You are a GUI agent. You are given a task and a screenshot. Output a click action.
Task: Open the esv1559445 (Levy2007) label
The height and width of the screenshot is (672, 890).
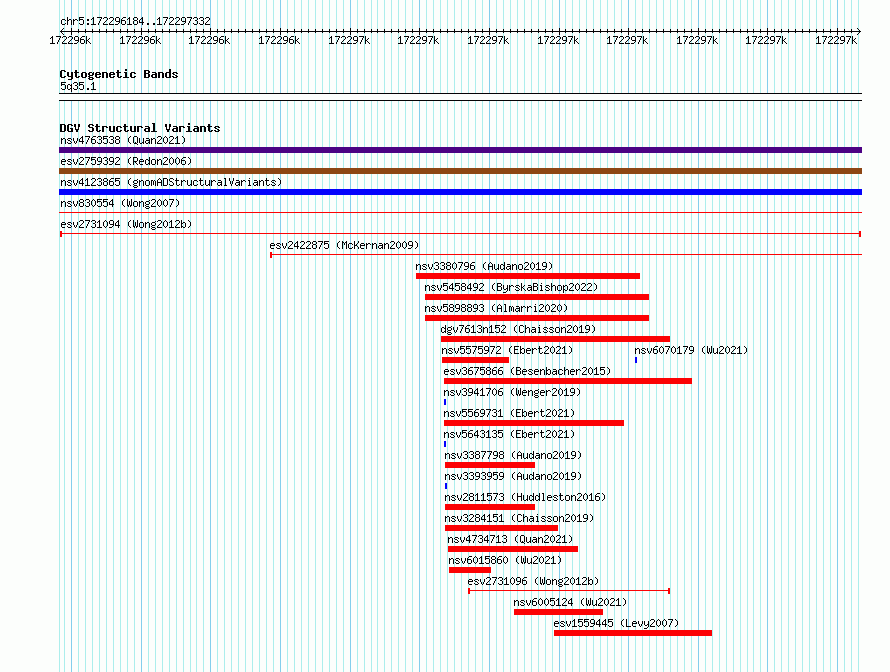pyautogui.click(x=616, y=623)
